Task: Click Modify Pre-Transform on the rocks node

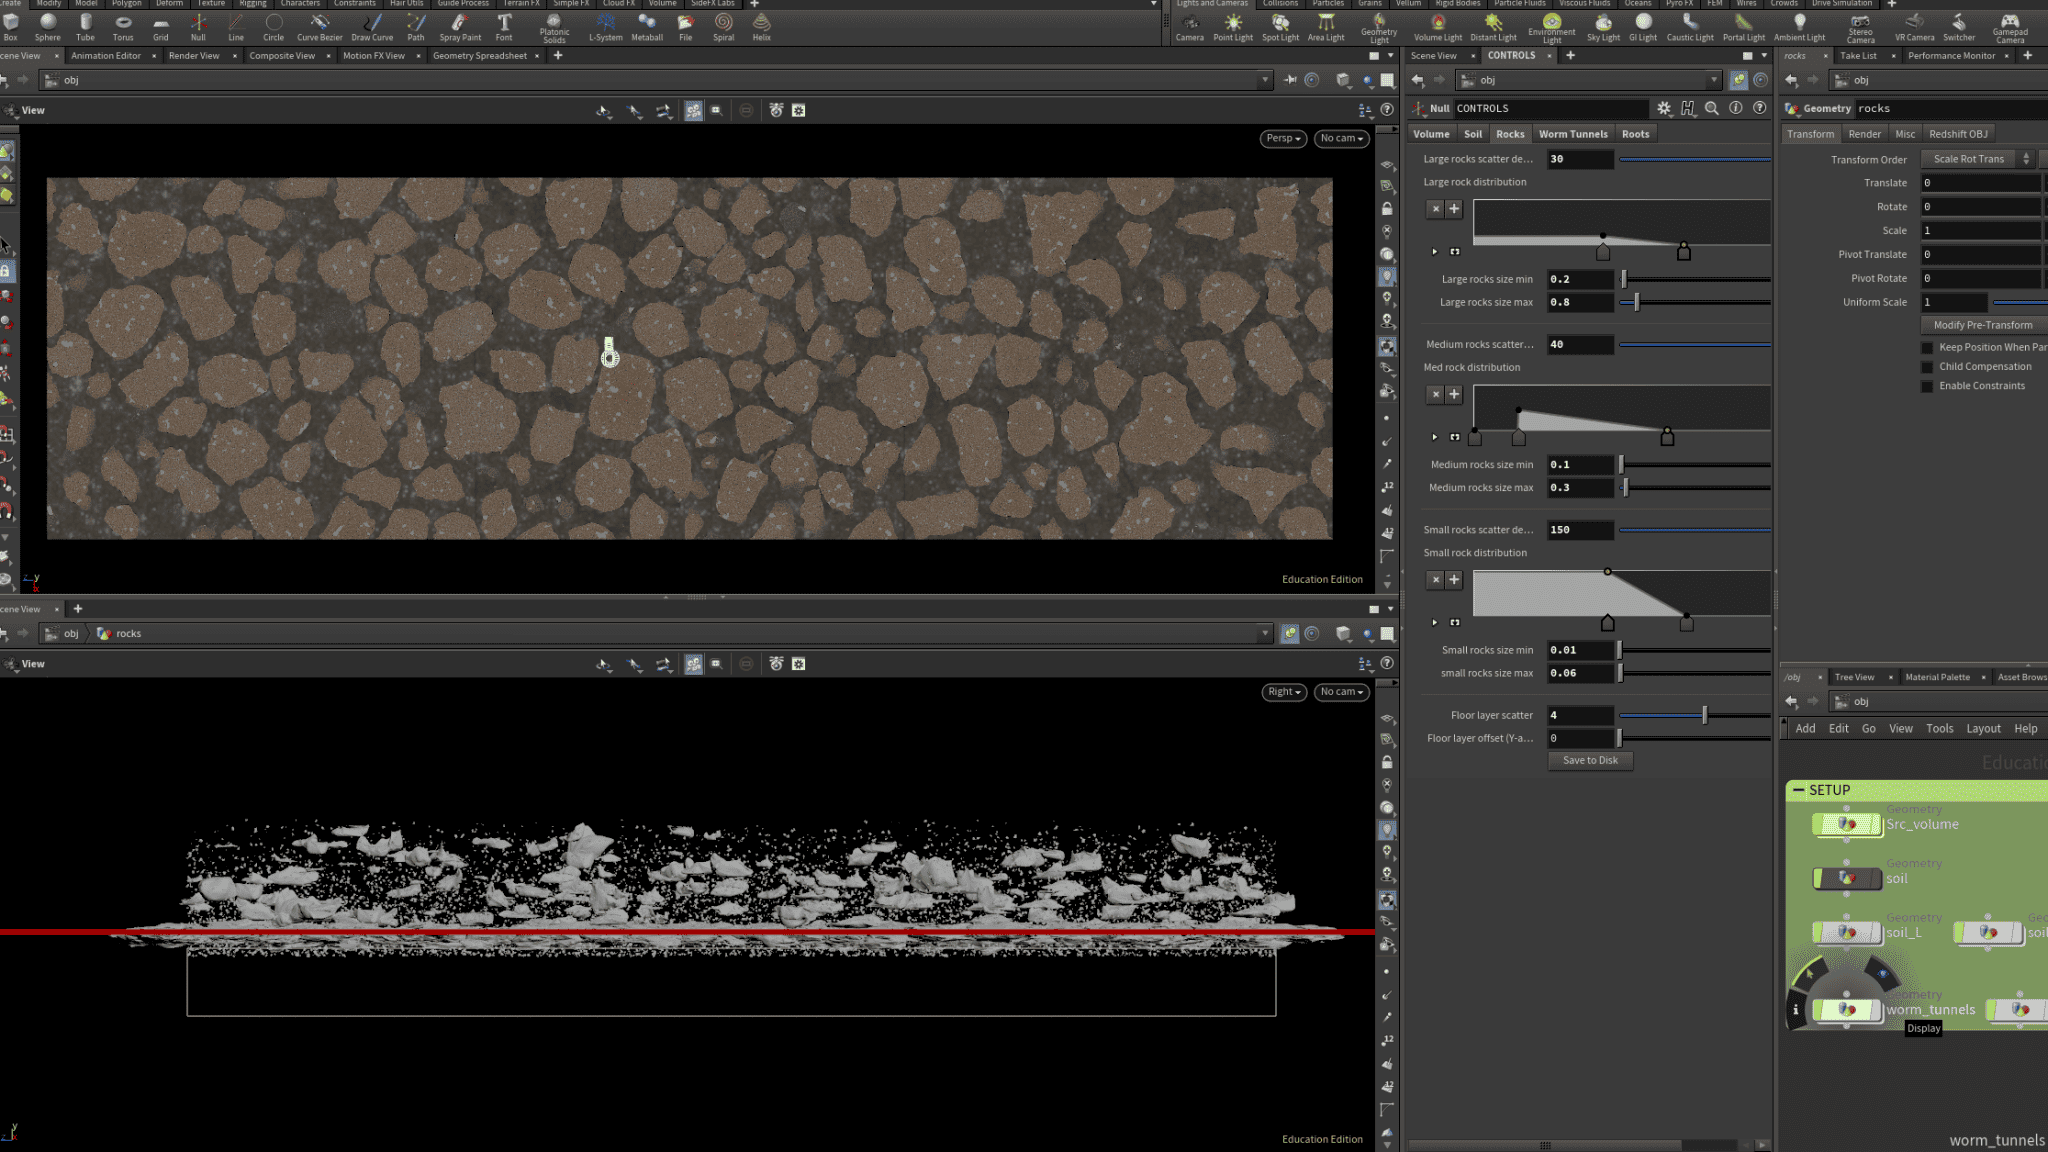Action: coord(1983,324)
